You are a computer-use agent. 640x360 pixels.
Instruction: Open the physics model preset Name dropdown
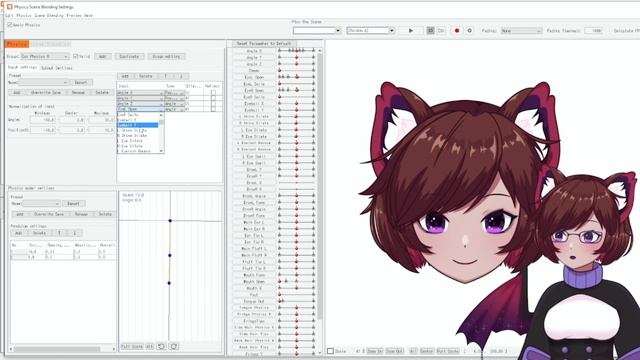coord(41,204)
